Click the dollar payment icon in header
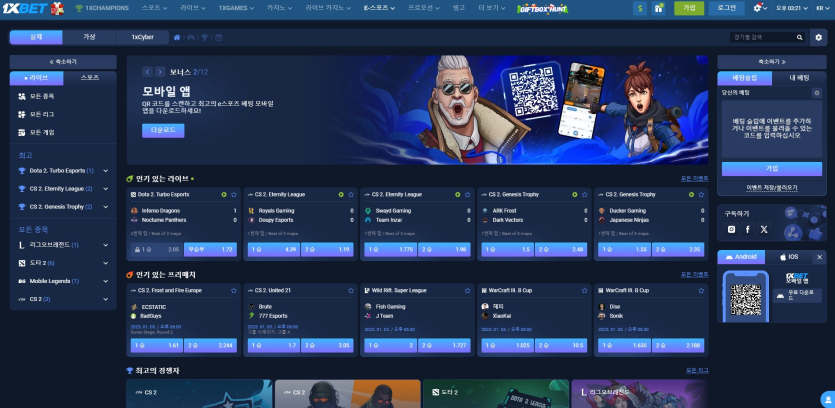The image size is (835, 408). pos(639,8)
